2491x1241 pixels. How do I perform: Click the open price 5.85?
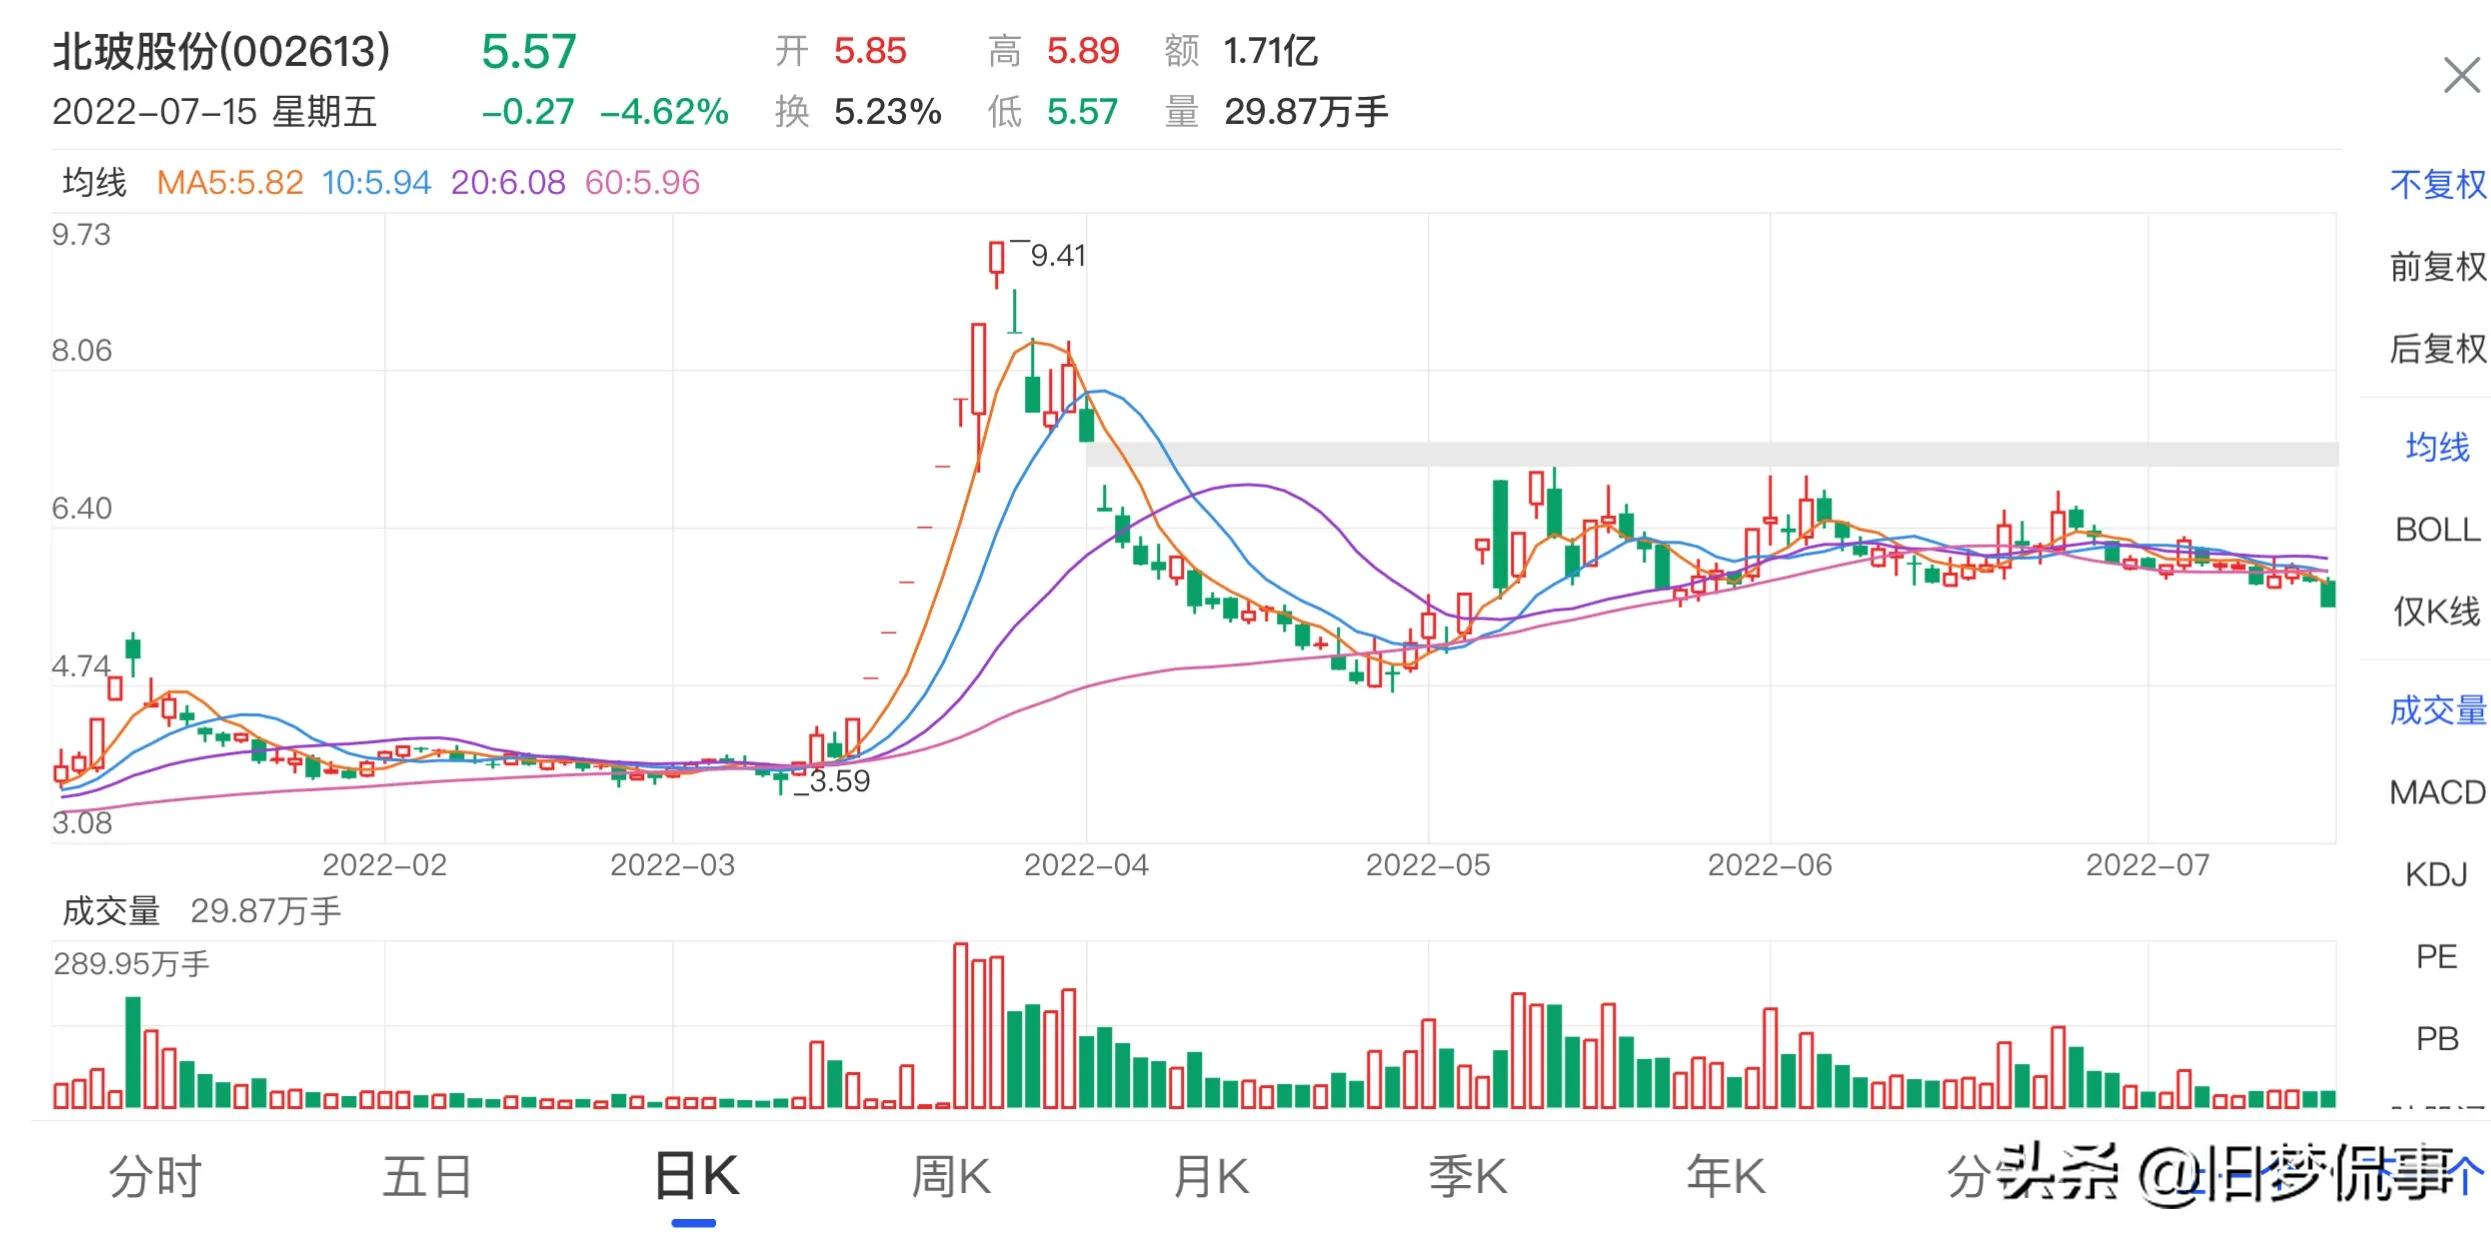pos(870,51)
